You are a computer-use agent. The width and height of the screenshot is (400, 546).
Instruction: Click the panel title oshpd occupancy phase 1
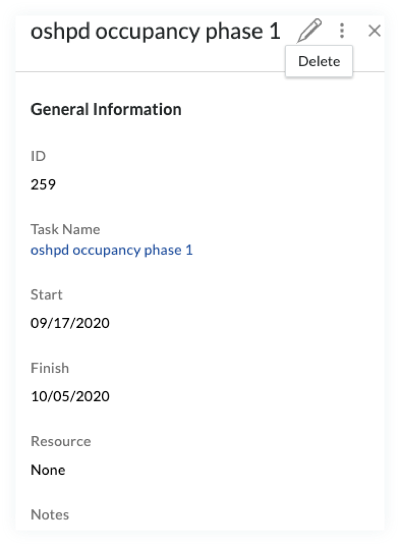pos(155,32)
